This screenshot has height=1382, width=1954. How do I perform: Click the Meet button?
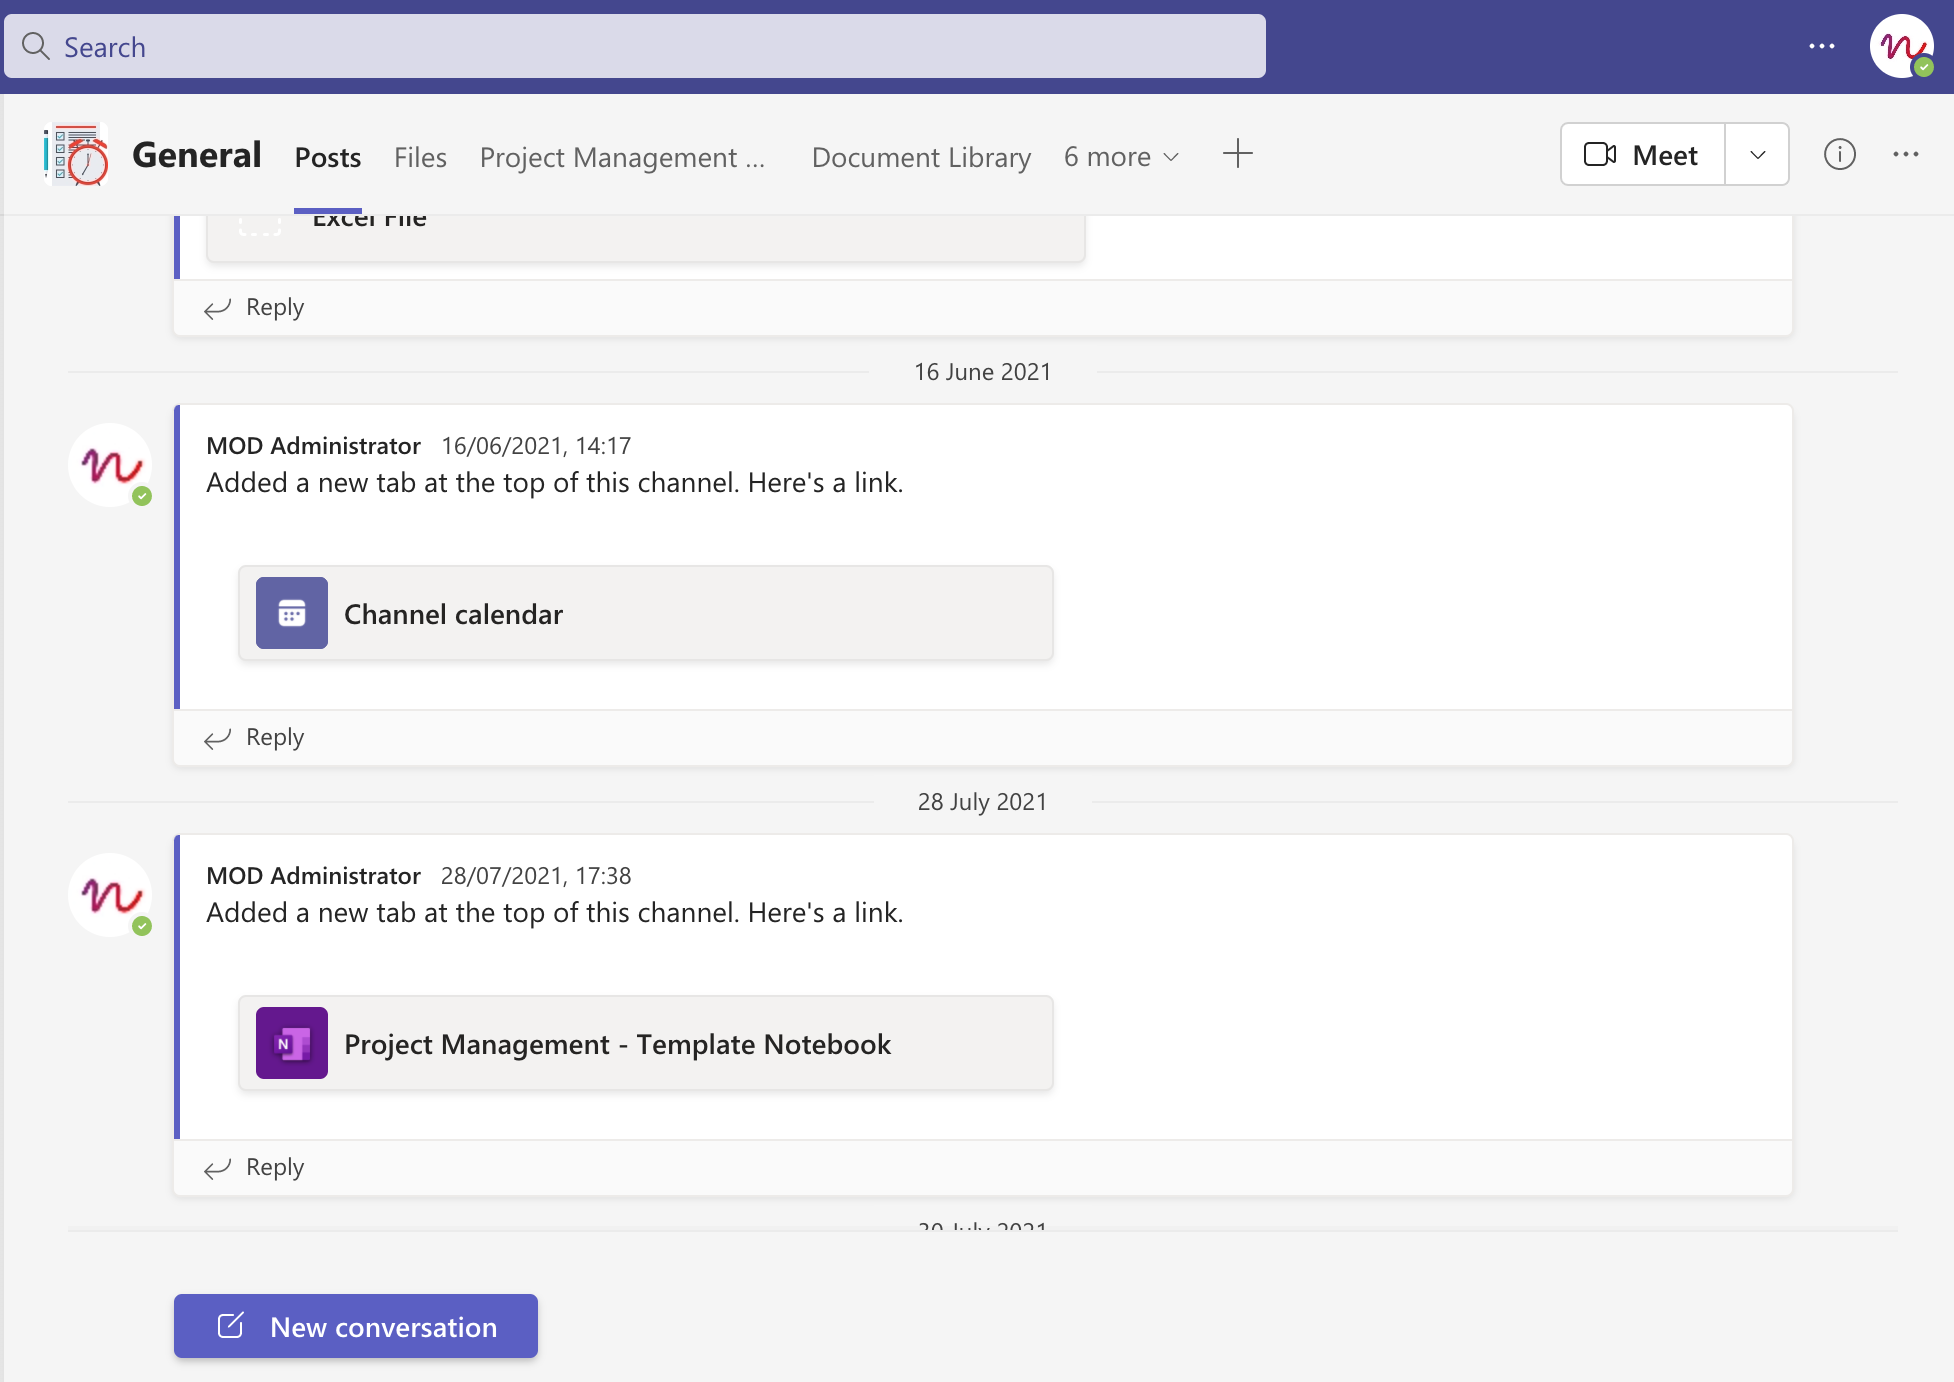(1643, 155)
